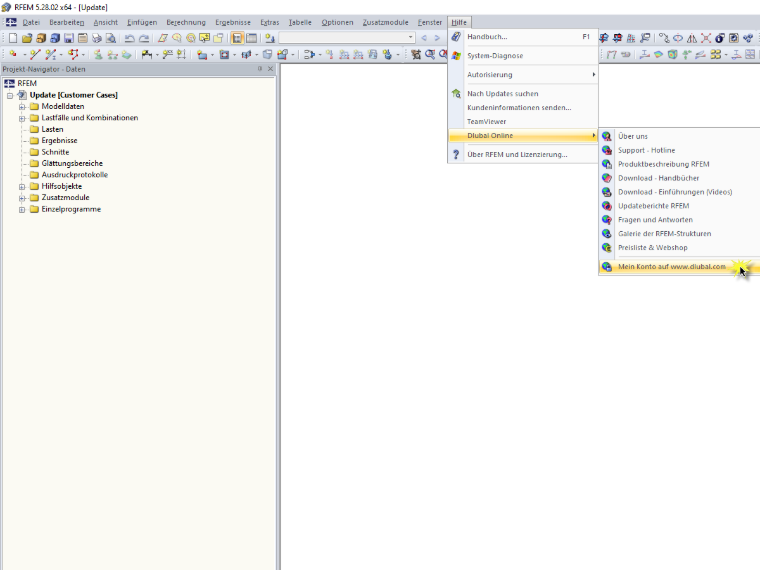The height and width of the screenshot is (570, 760).
Task: Open the Fenster menu
Action: click(x=430, y=22)
